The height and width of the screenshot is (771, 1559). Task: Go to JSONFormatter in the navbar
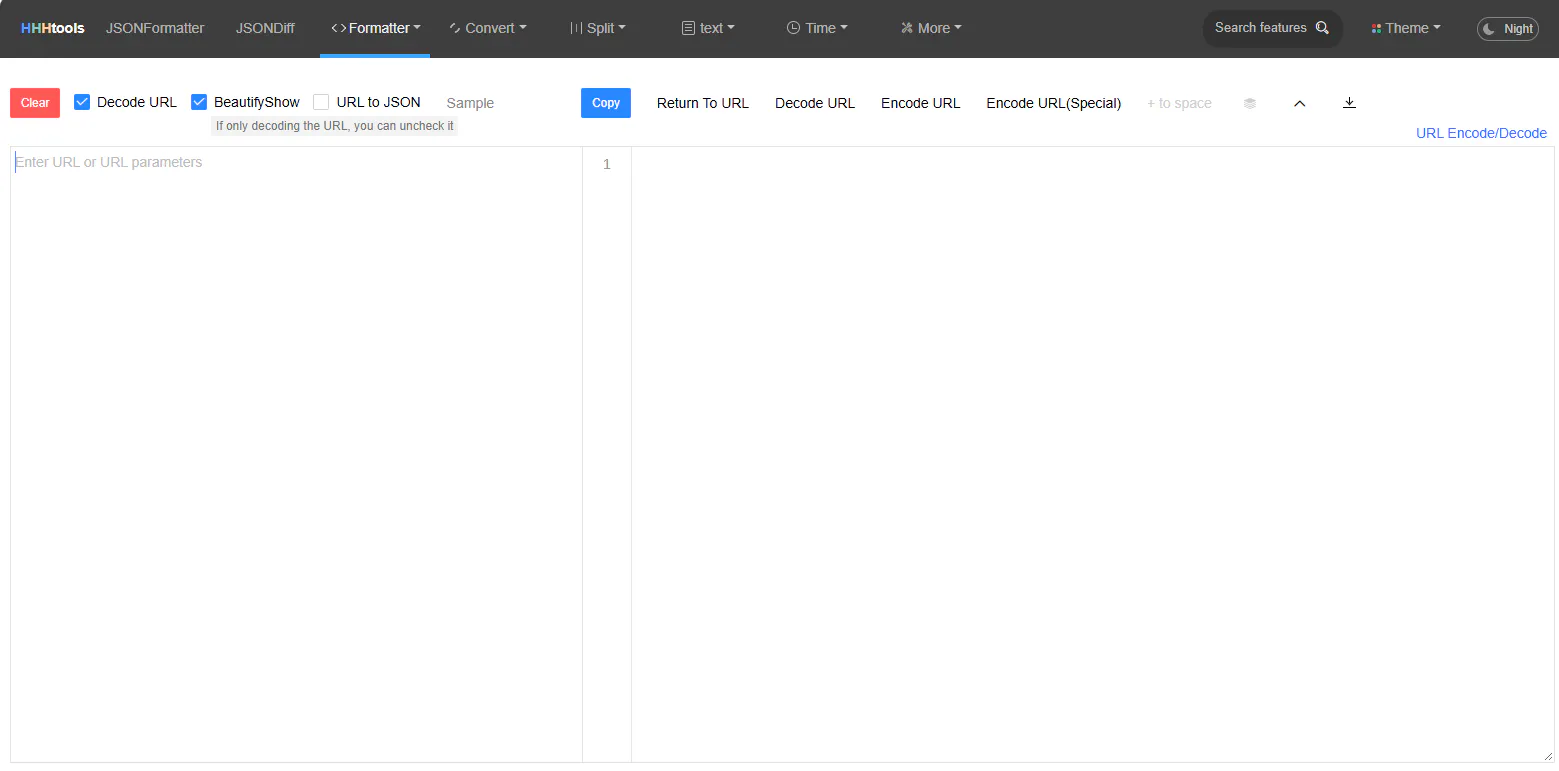(x=155, y=28)
